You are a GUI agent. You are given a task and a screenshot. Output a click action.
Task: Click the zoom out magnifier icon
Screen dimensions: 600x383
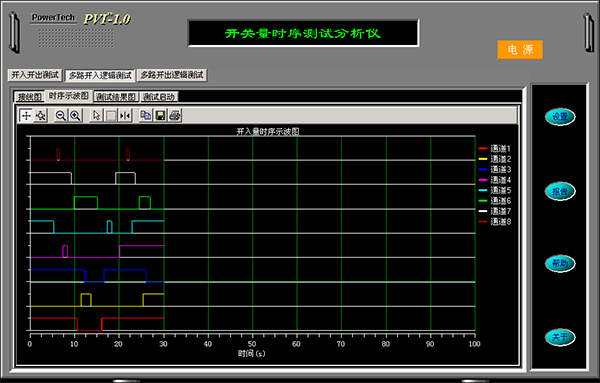60,116
